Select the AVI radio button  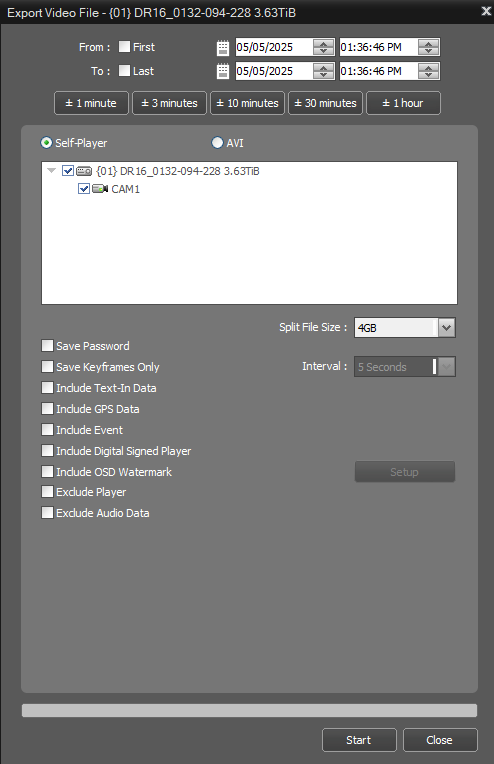217,143
